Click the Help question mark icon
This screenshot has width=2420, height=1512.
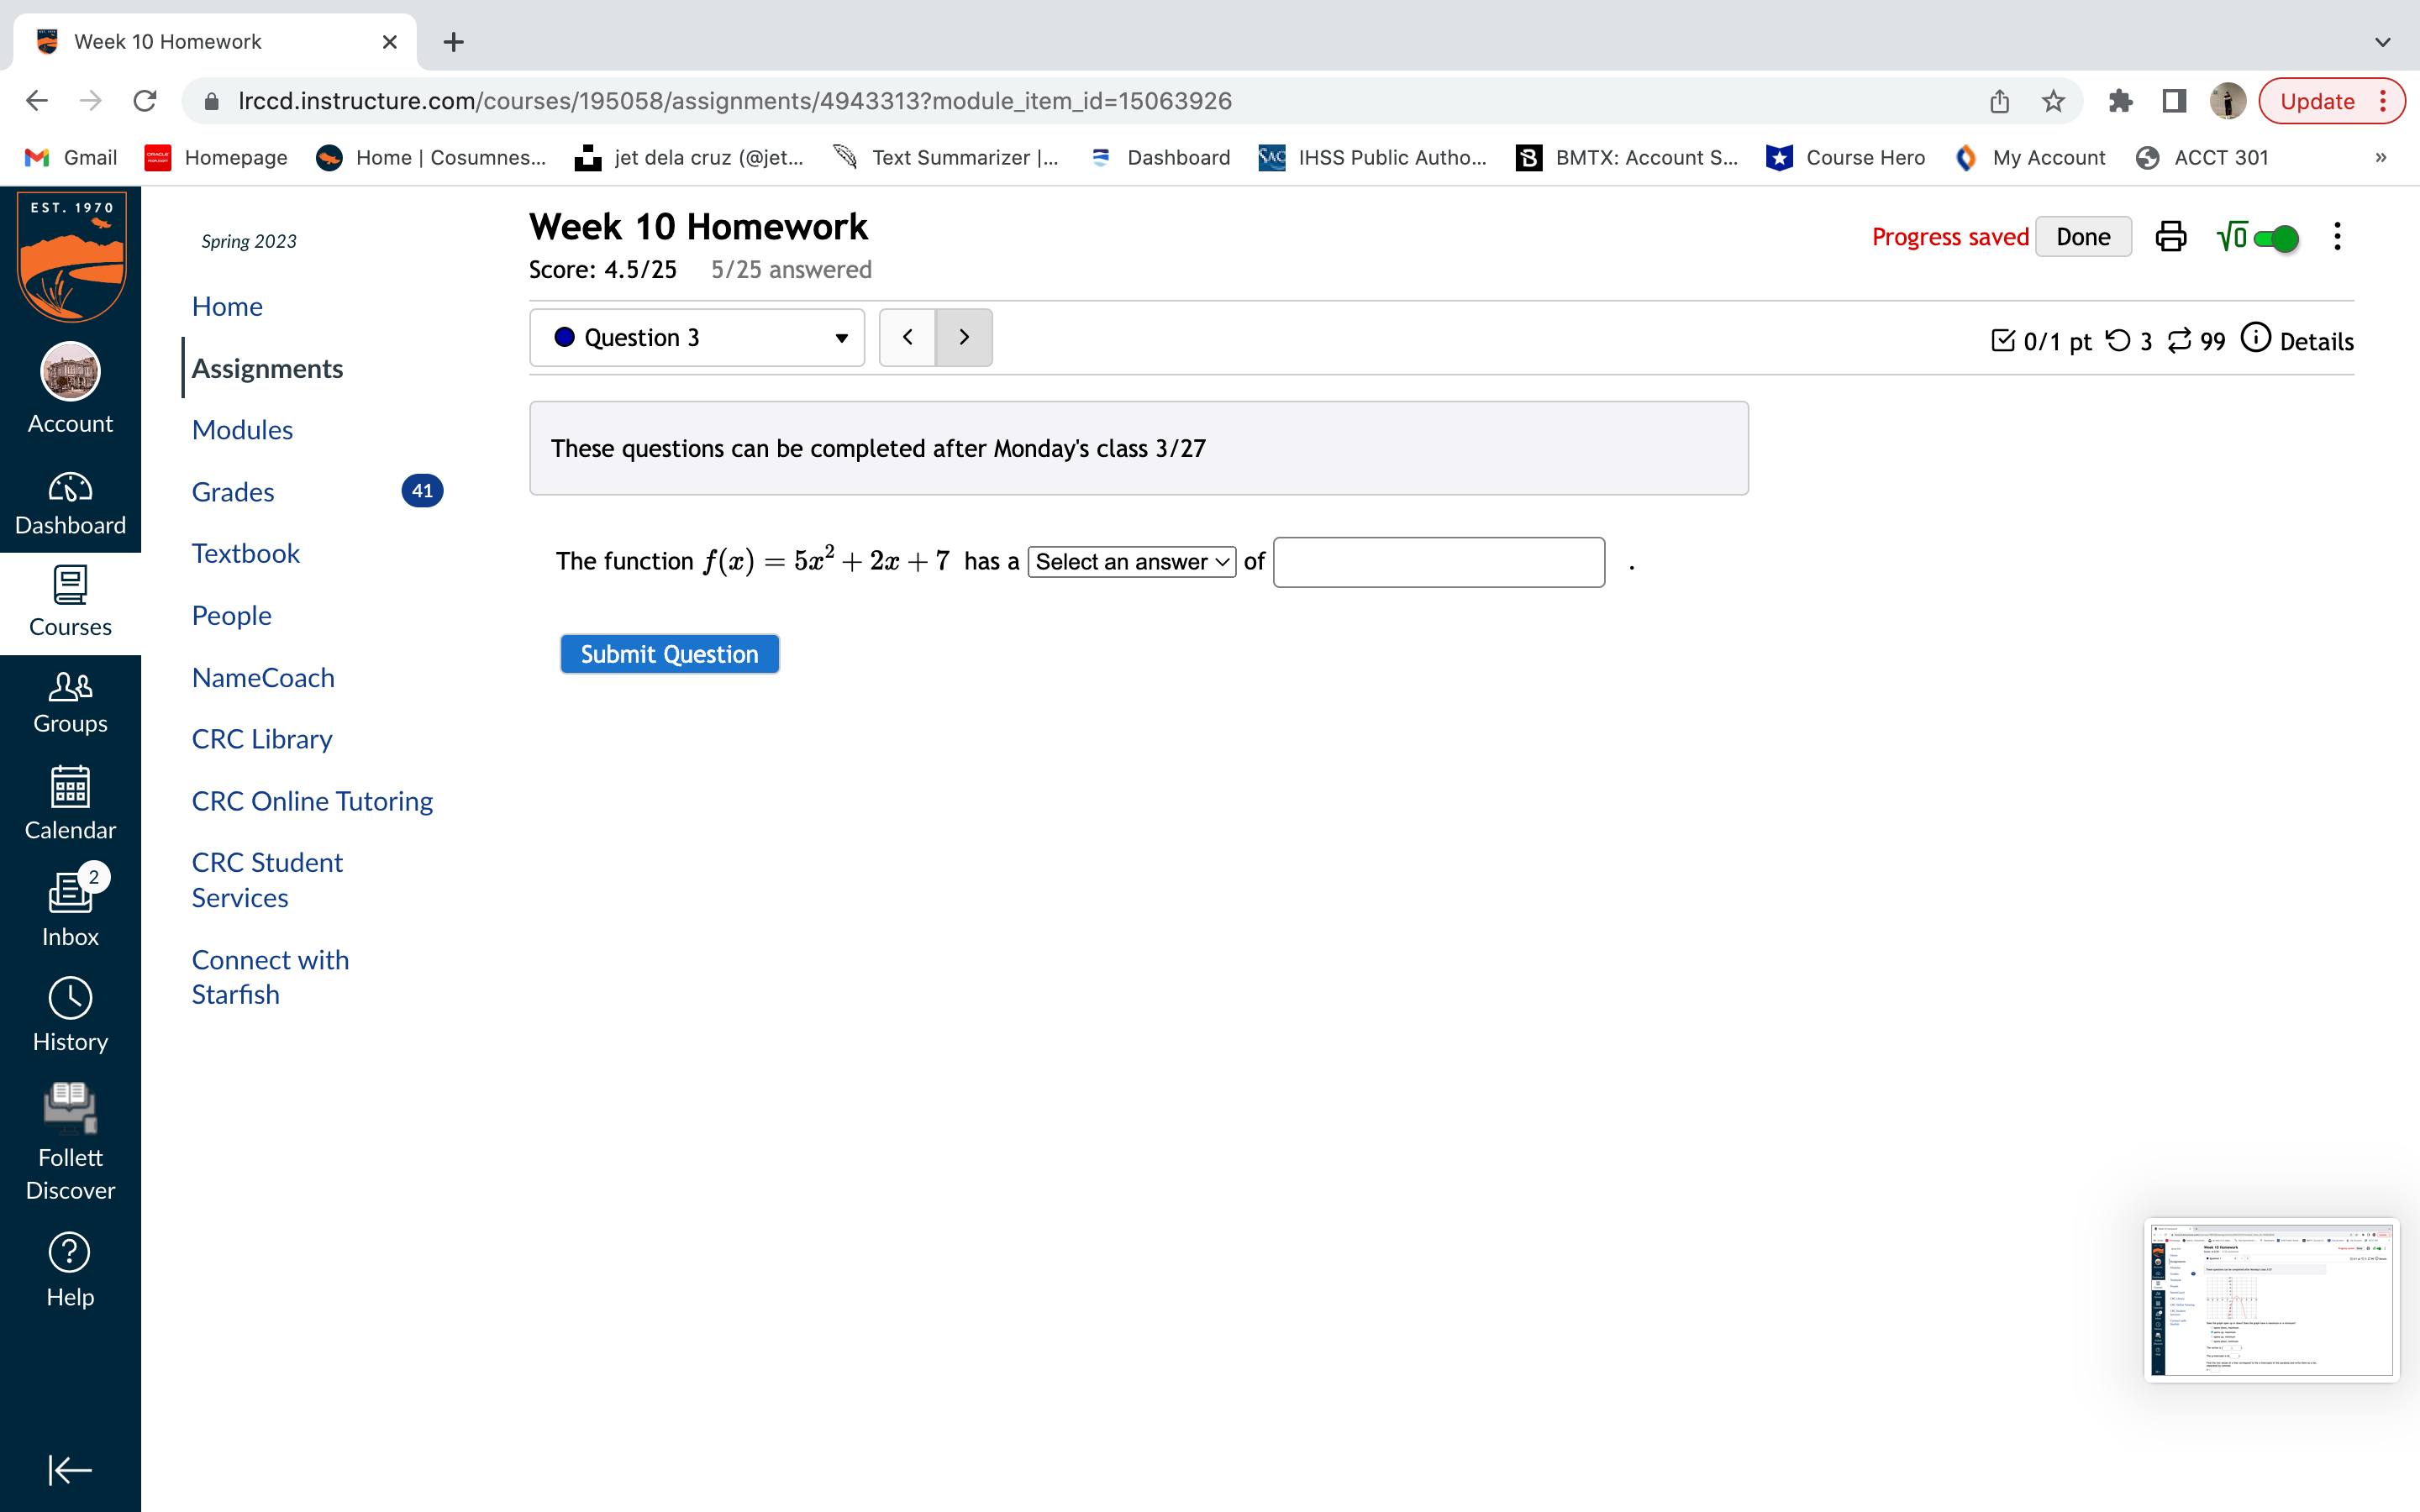70,1252
